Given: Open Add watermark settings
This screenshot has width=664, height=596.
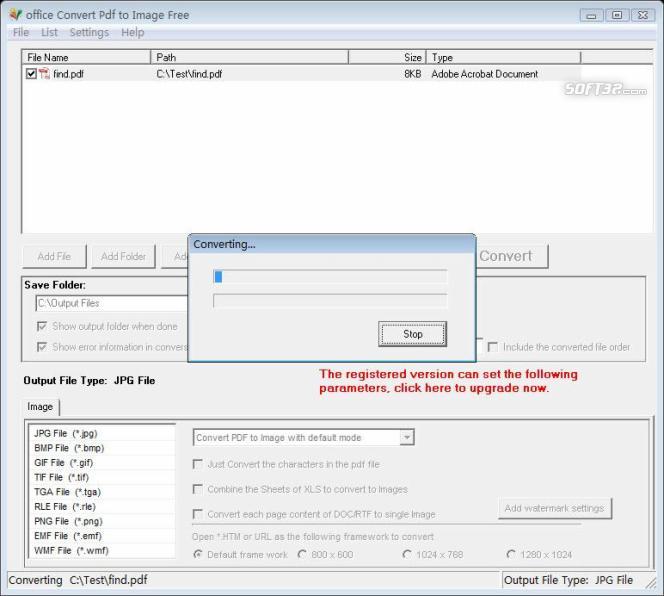Looking at the screenshot, I should coord(555,508).
